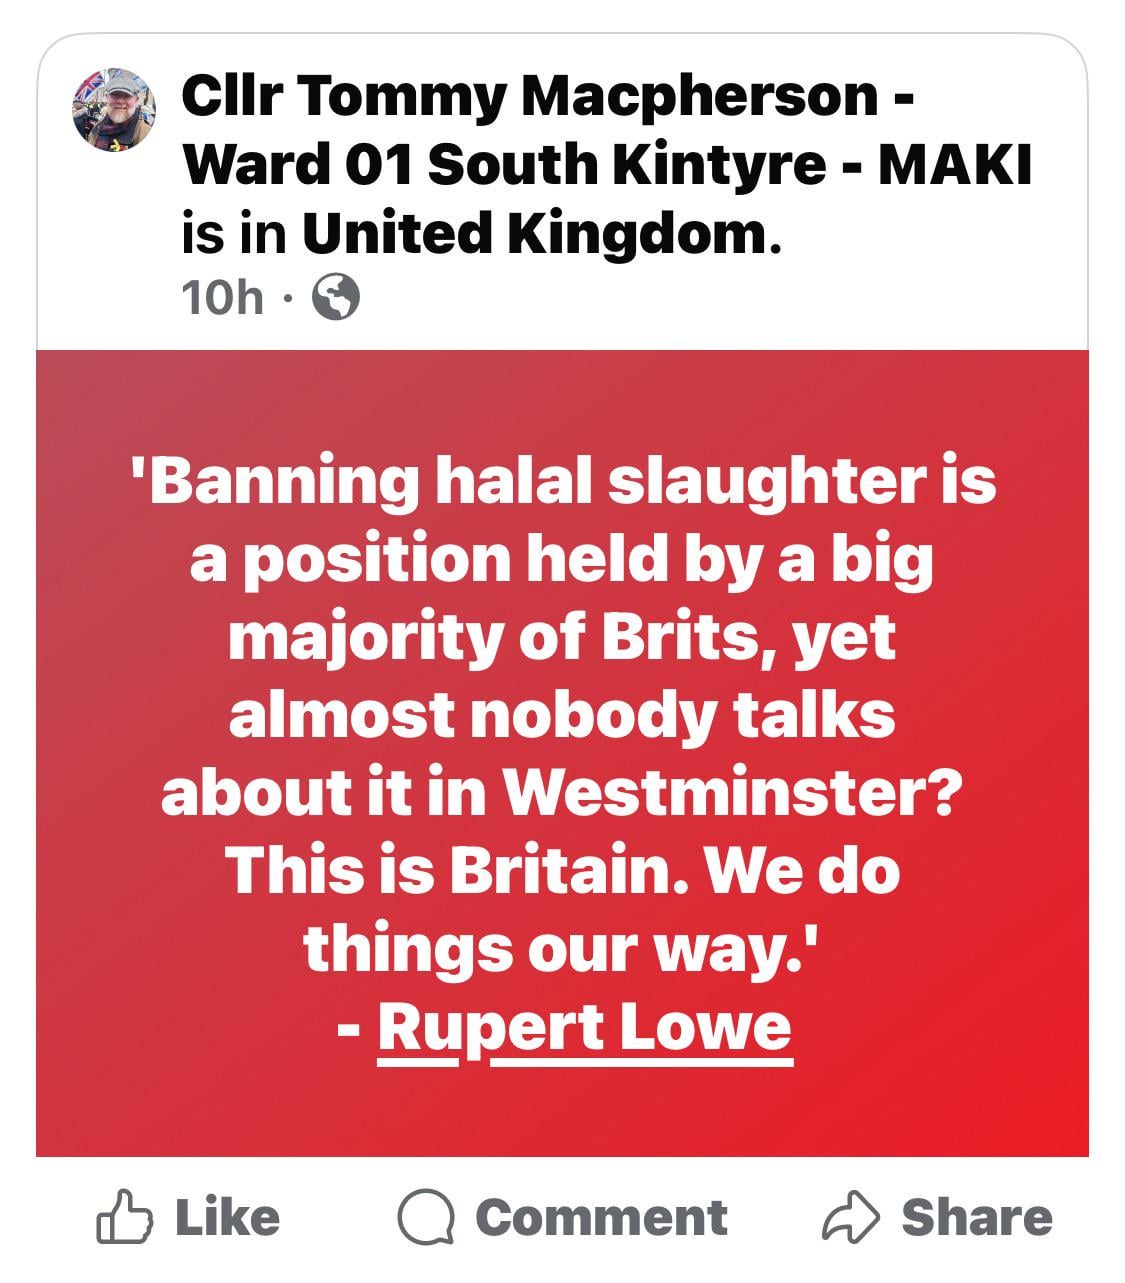
Task: Open the United Kingdom location link
Action: click(x=539, y=233)
